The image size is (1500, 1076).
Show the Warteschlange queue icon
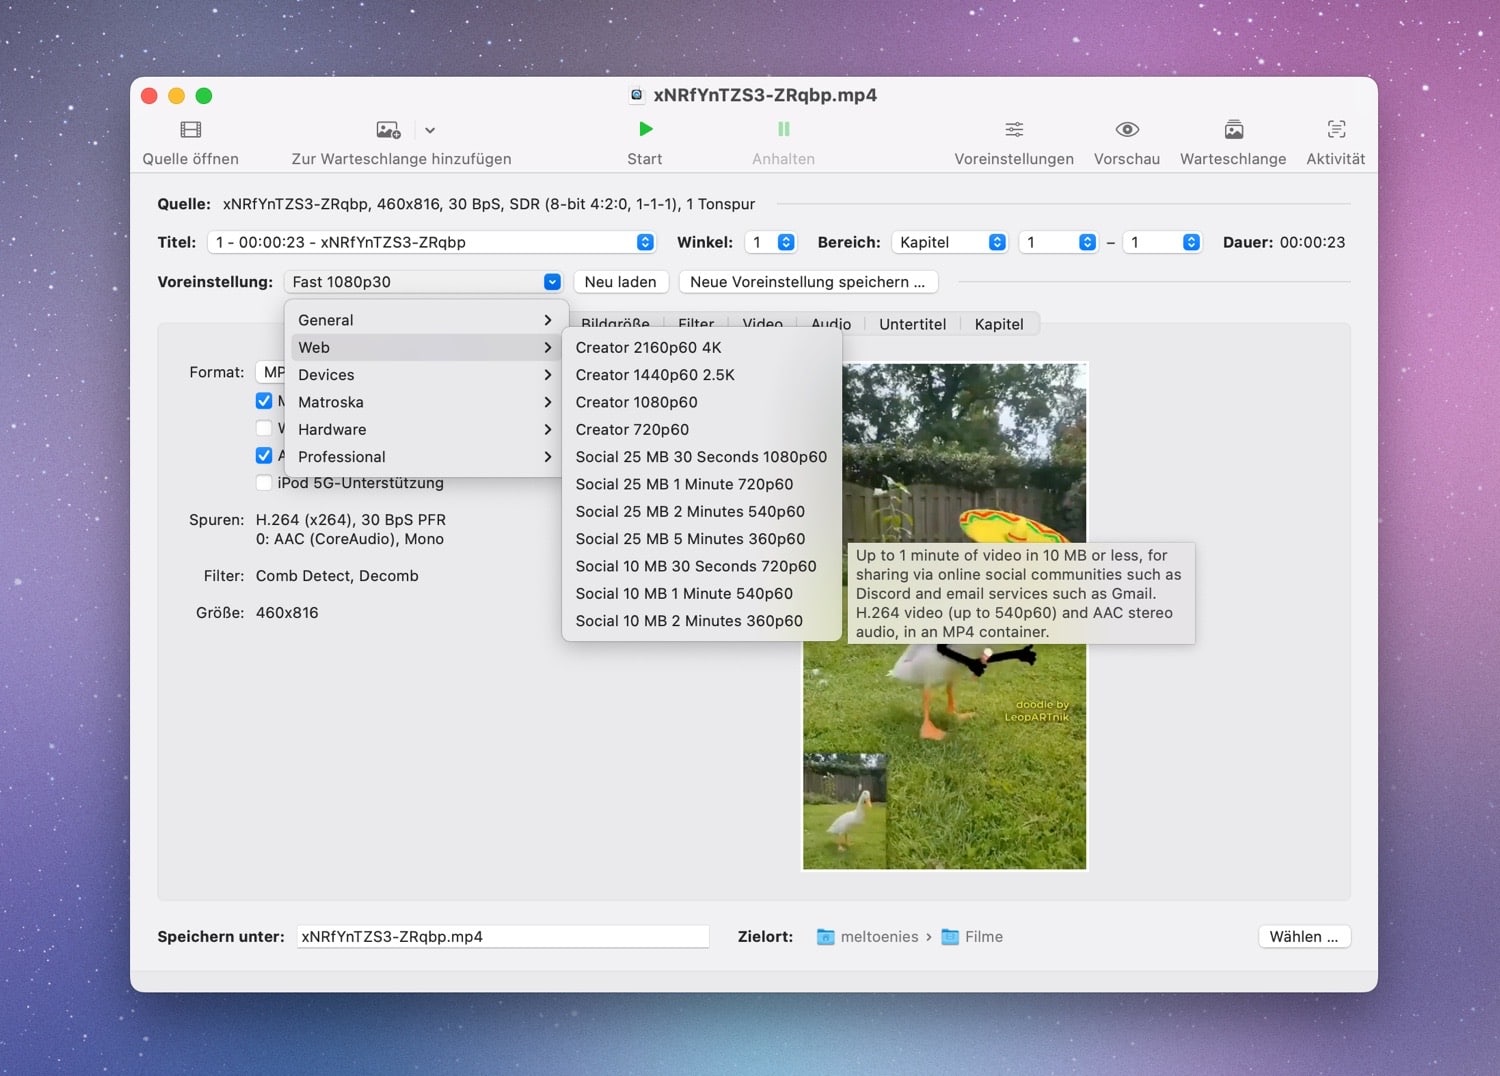coord(1233,130)
